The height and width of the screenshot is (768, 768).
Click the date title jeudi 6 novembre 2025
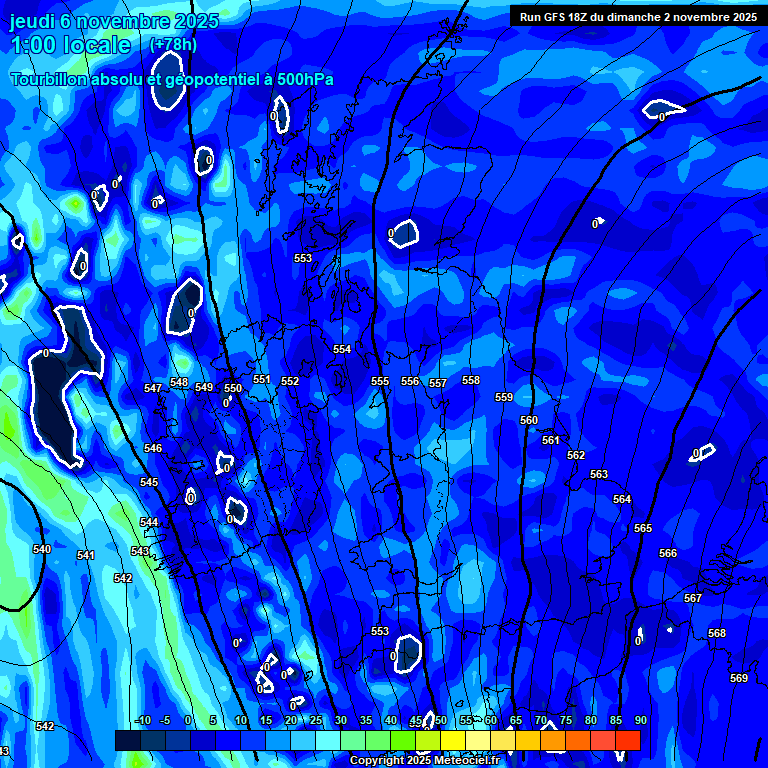tap(114, 21)
